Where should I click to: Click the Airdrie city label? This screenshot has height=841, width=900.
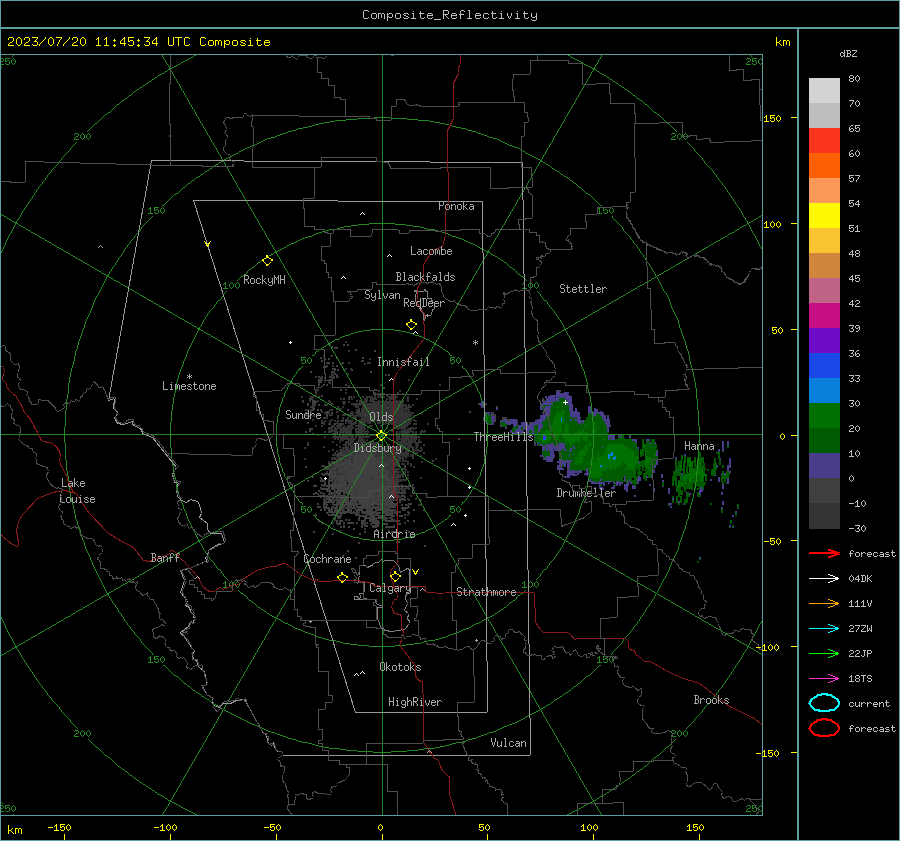[x=394, y=534]
